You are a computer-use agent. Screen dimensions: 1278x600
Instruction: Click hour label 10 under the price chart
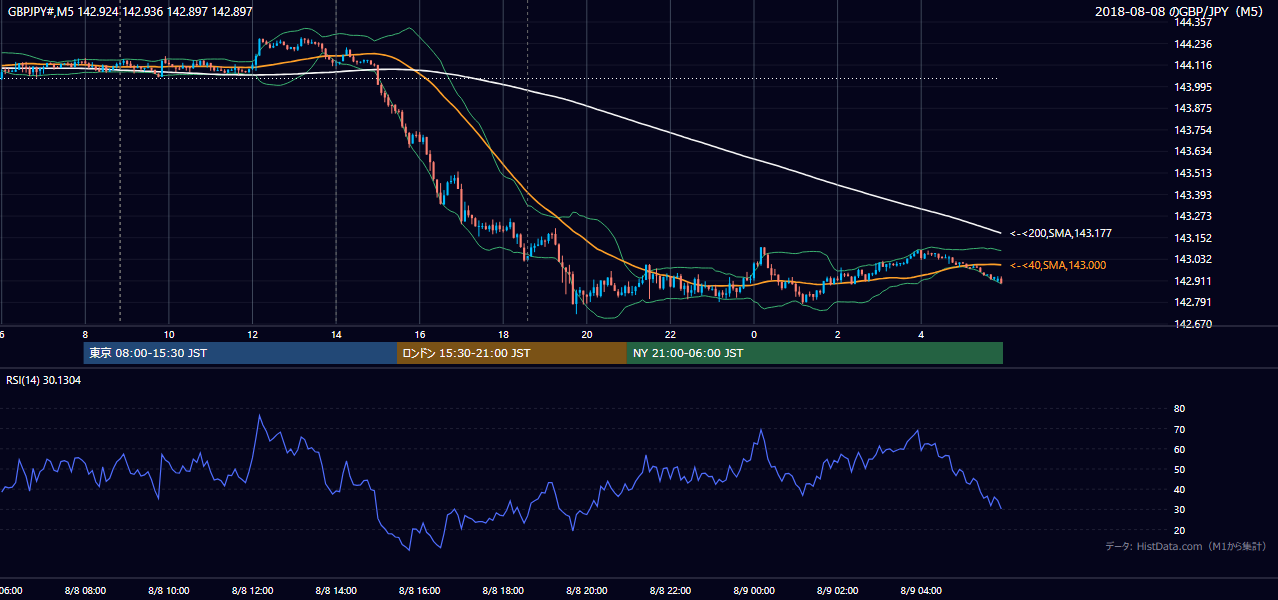tap(169, 334)
